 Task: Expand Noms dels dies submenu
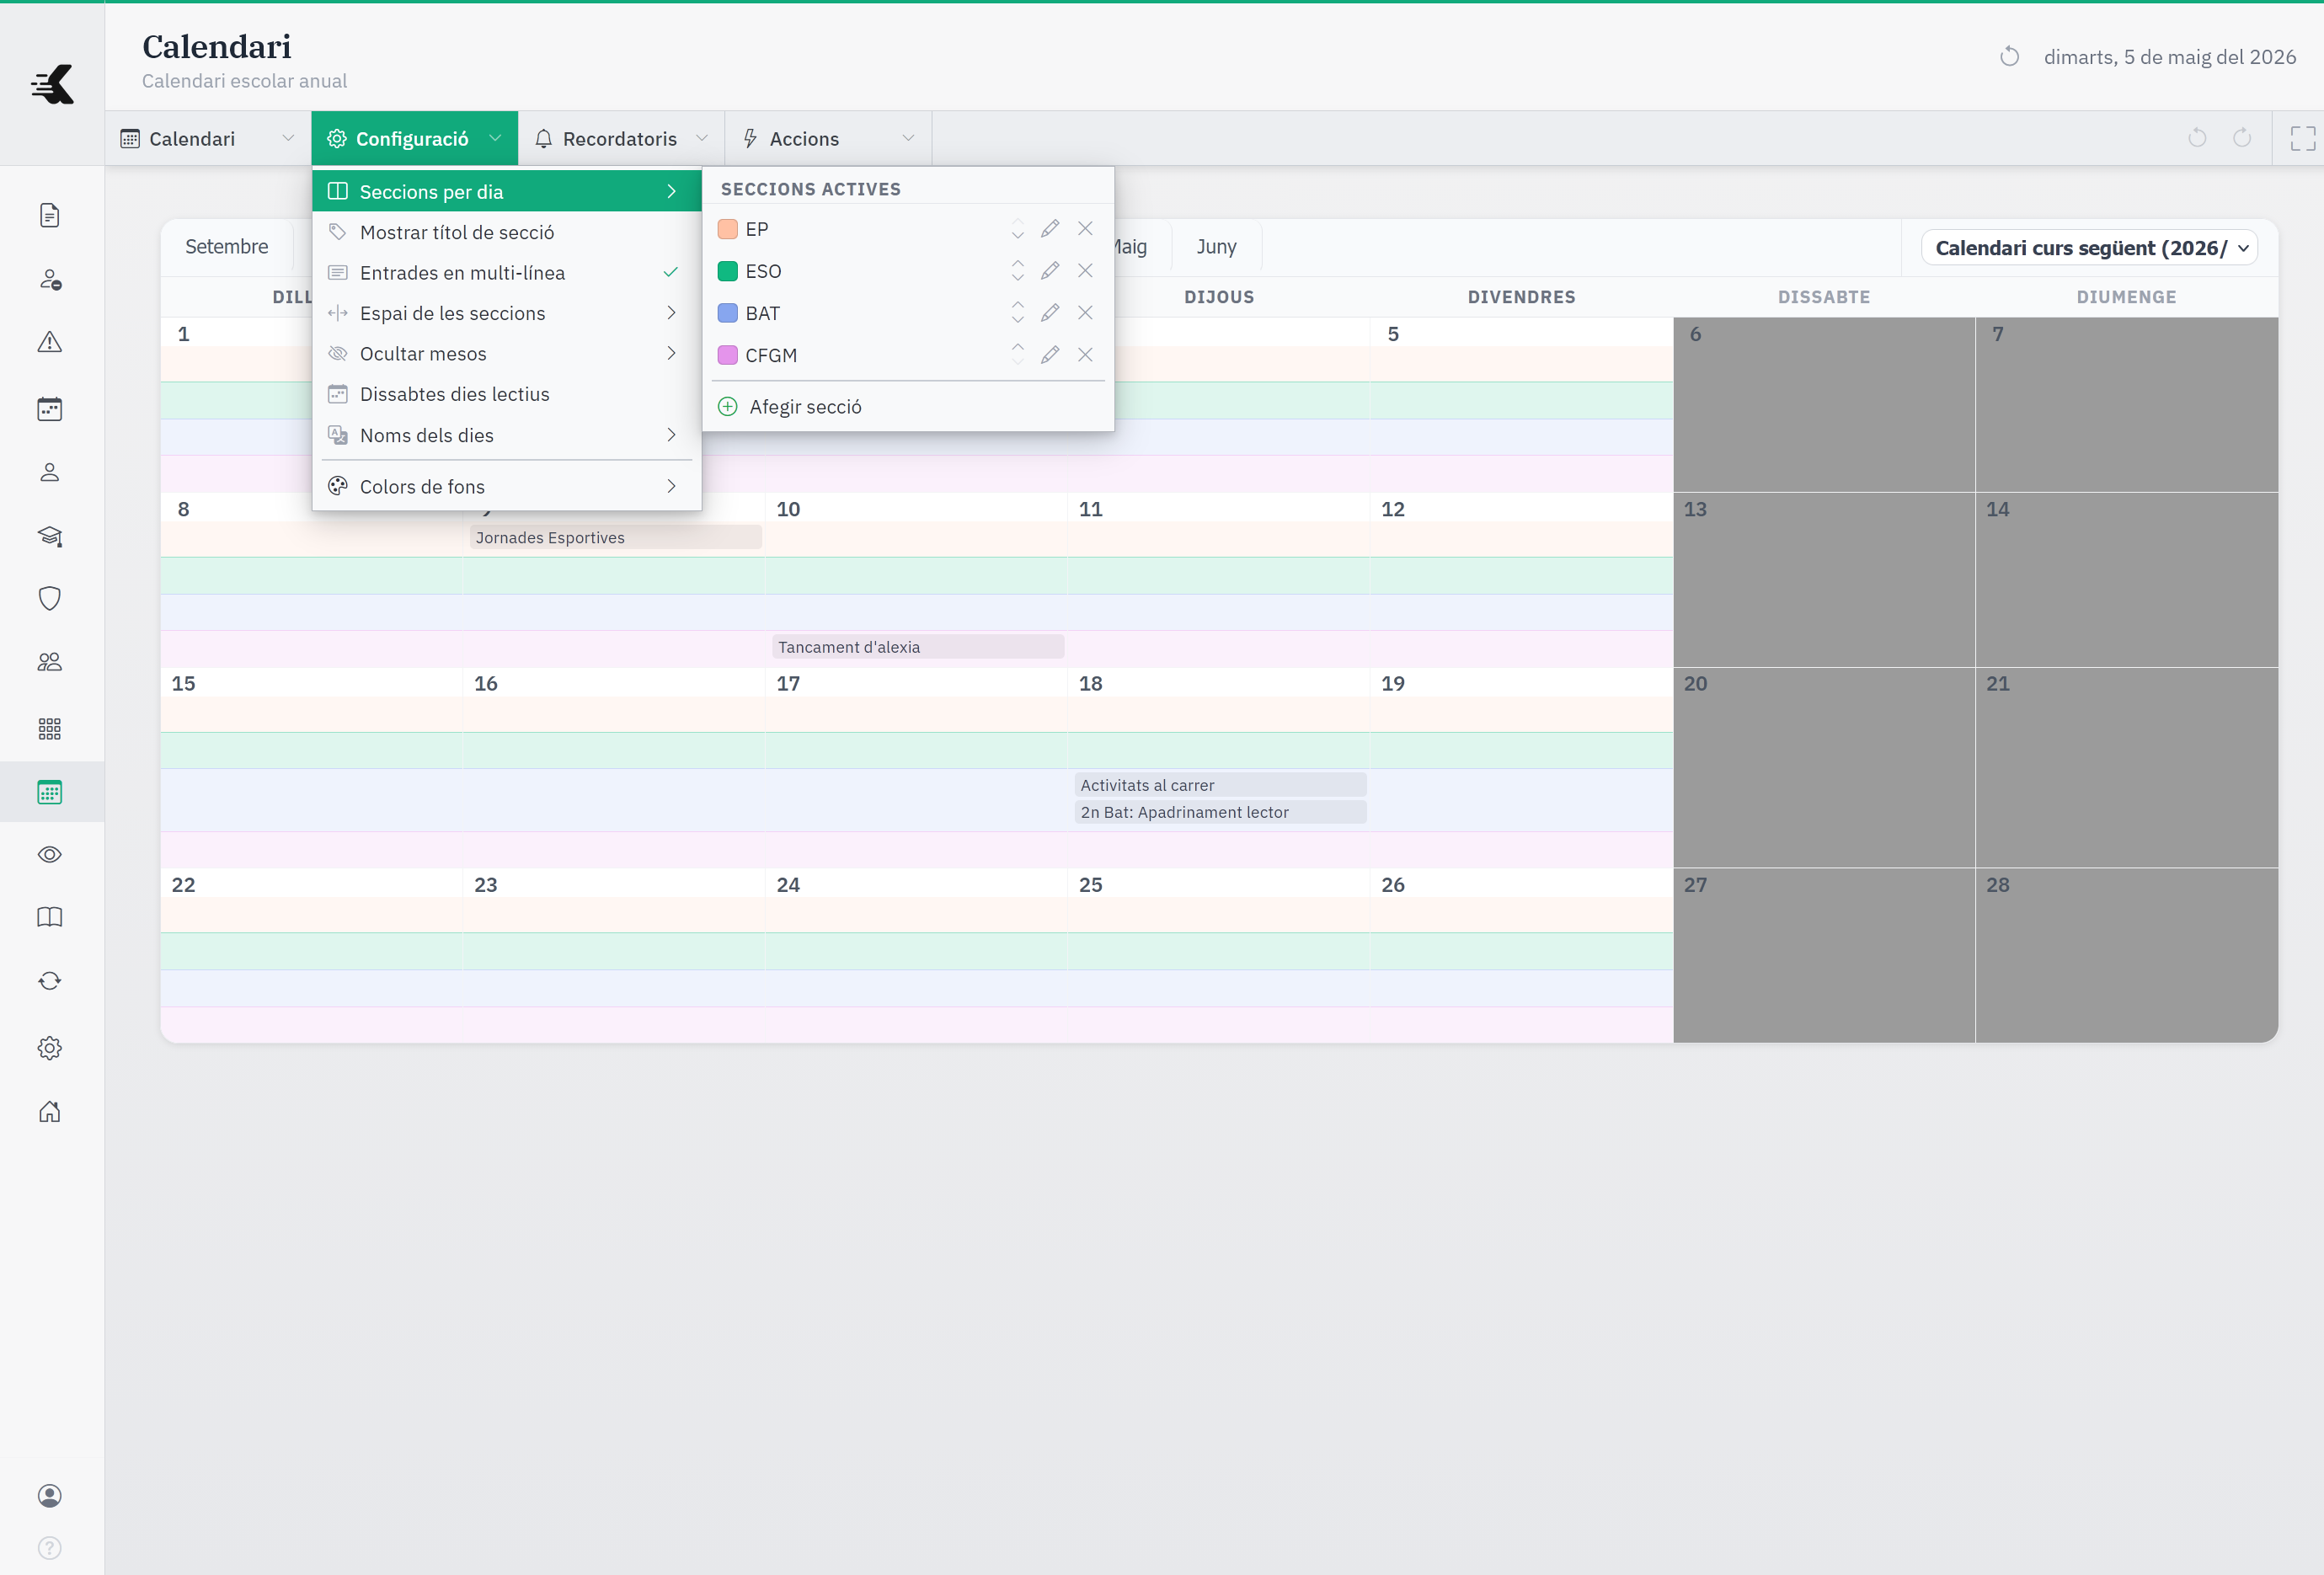coord(506,435)
